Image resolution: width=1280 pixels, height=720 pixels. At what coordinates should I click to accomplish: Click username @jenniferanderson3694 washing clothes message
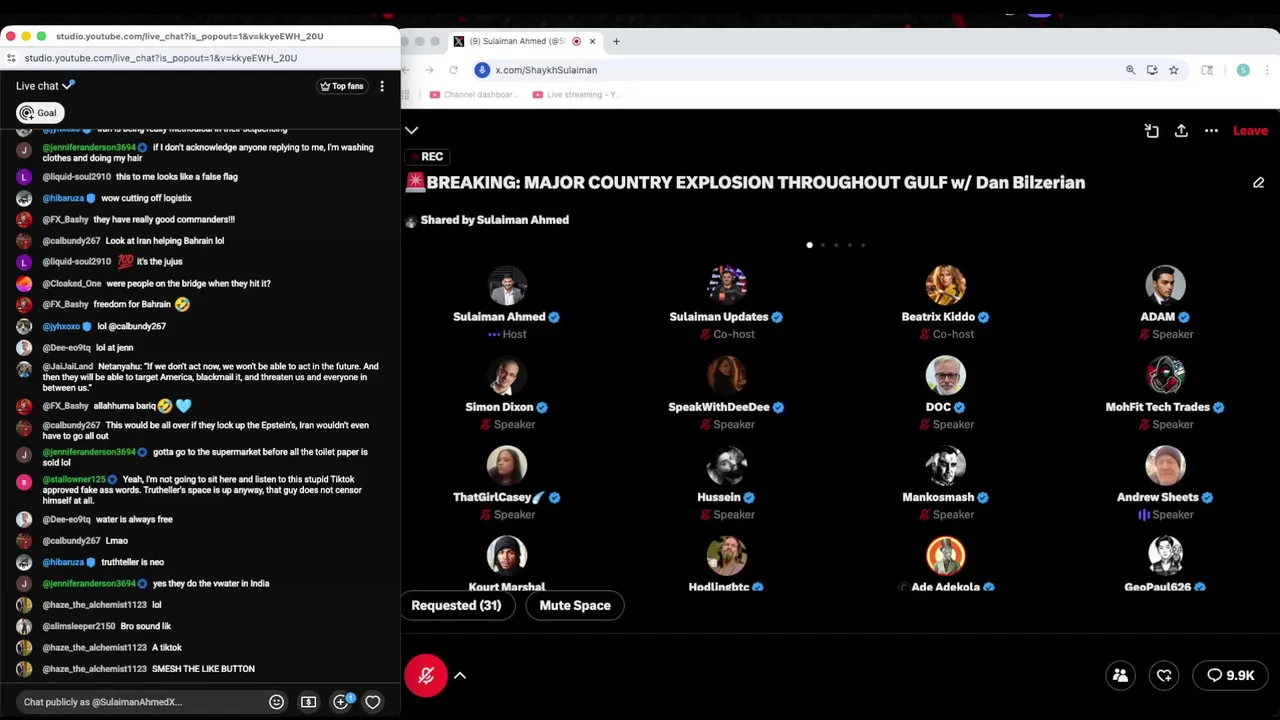90,148
